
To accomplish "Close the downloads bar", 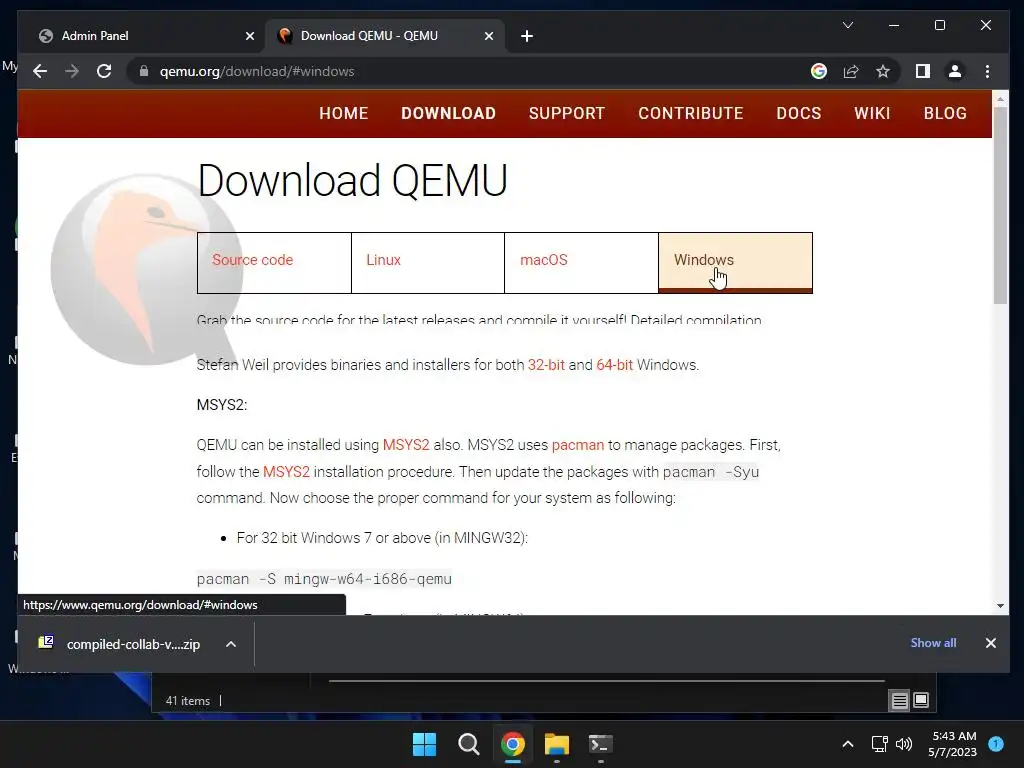I will pos(991,643).
